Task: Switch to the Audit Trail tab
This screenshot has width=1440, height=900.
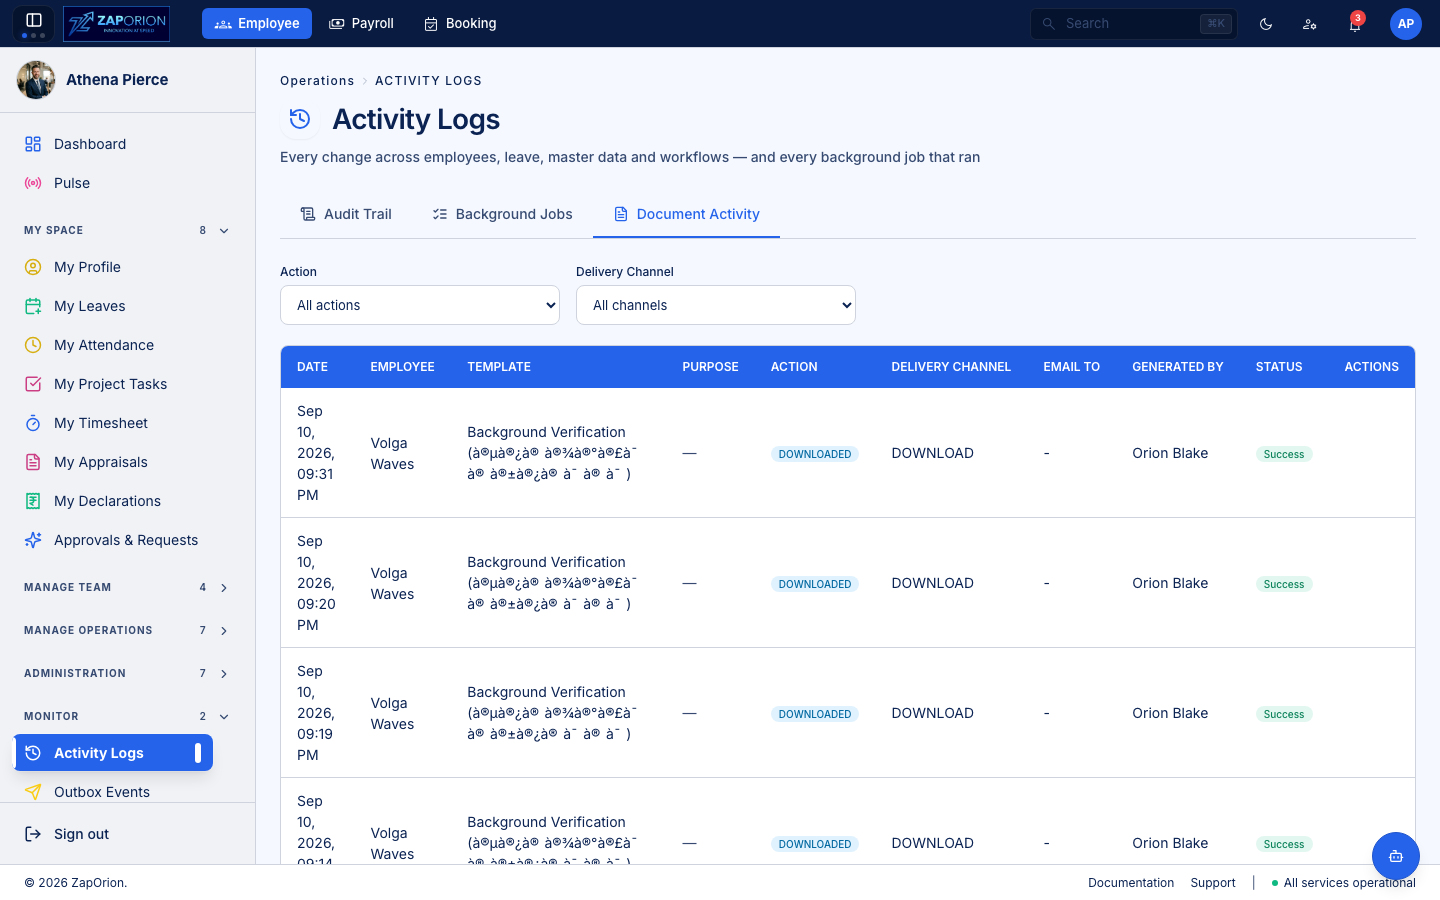Action: click(346, 214)
